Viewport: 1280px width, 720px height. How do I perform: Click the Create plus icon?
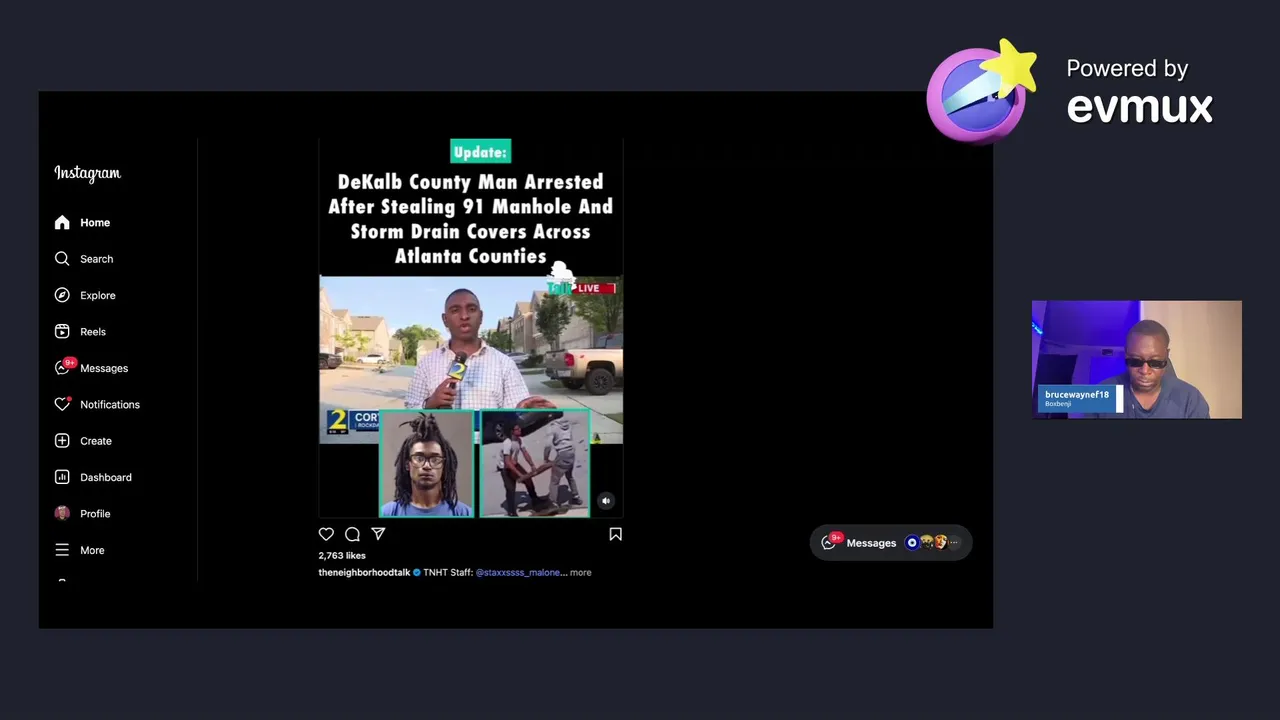tap(62, 440)
